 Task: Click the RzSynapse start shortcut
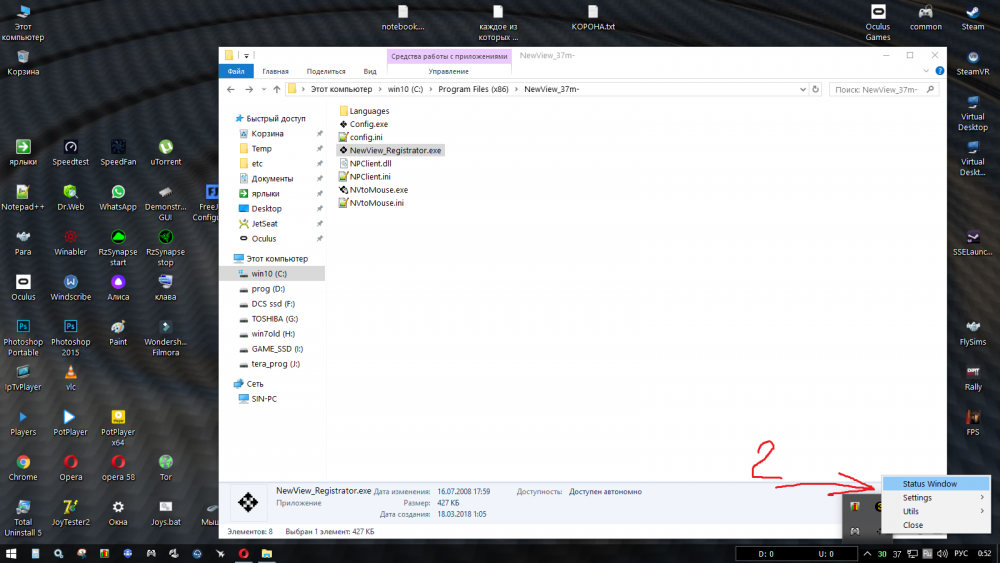point(118,247)
